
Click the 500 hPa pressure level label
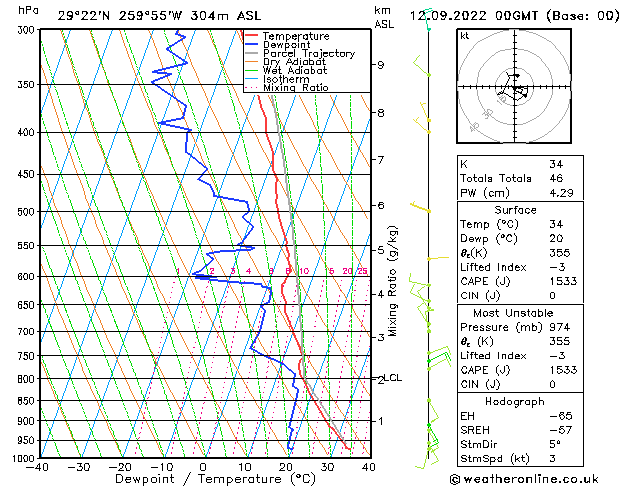click(x=27, y=212)
